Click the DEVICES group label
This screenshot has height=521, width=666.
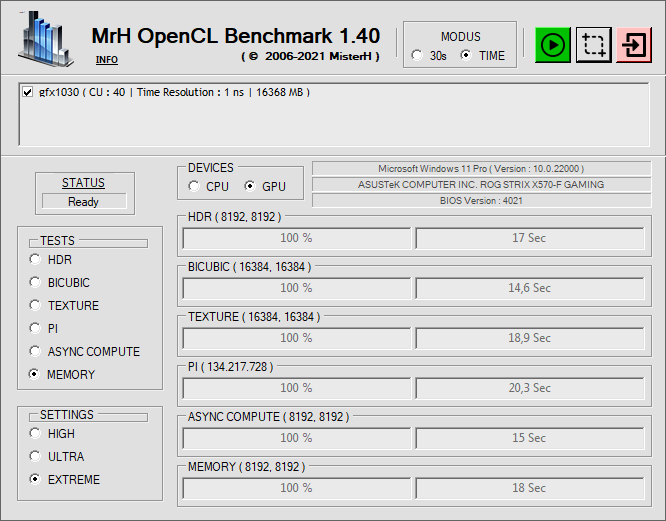[x=211, y=168]
